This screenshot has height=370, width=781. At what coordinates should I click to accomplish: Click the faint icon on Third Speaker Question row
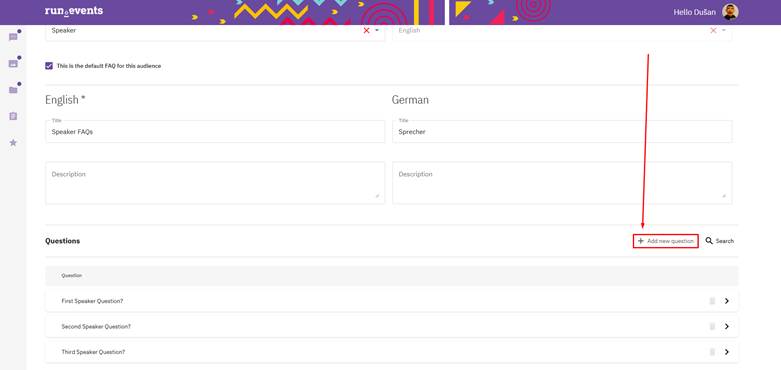(712, 352)
